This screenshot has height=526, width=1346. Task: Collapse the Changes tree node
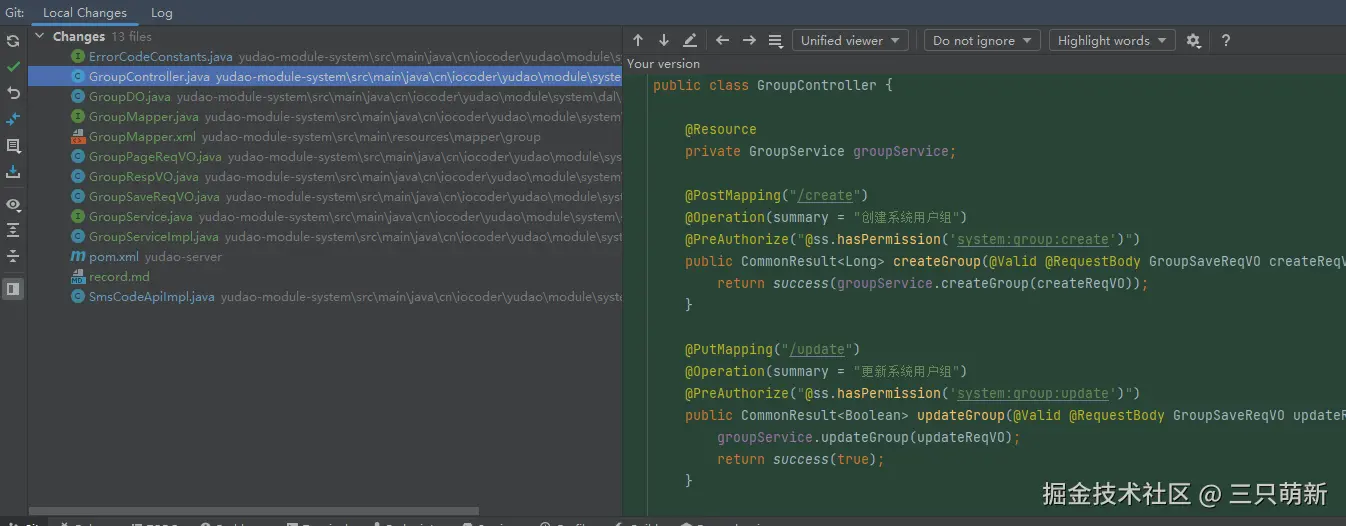tap(40, 37)
